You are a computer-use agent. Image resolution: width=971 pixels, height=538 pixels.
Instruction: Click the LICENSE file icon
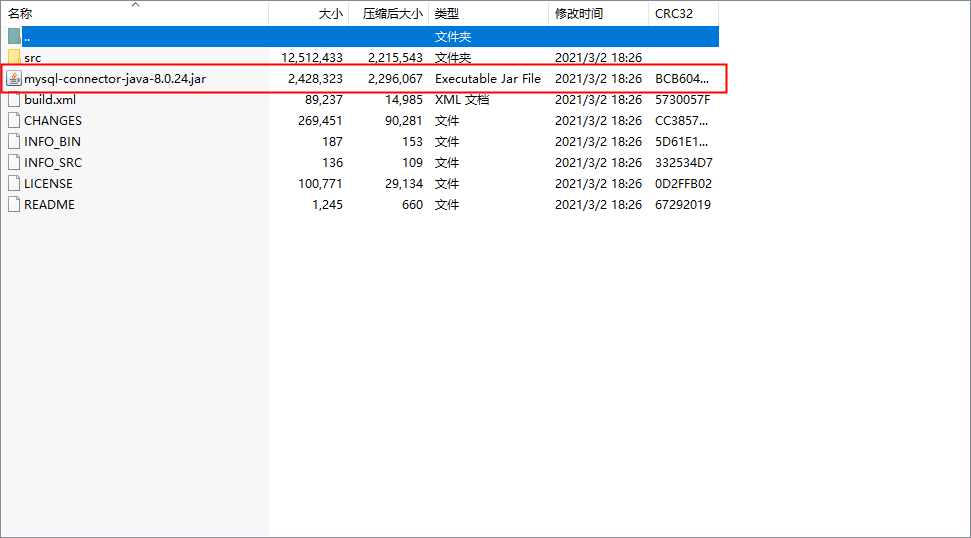14,184
